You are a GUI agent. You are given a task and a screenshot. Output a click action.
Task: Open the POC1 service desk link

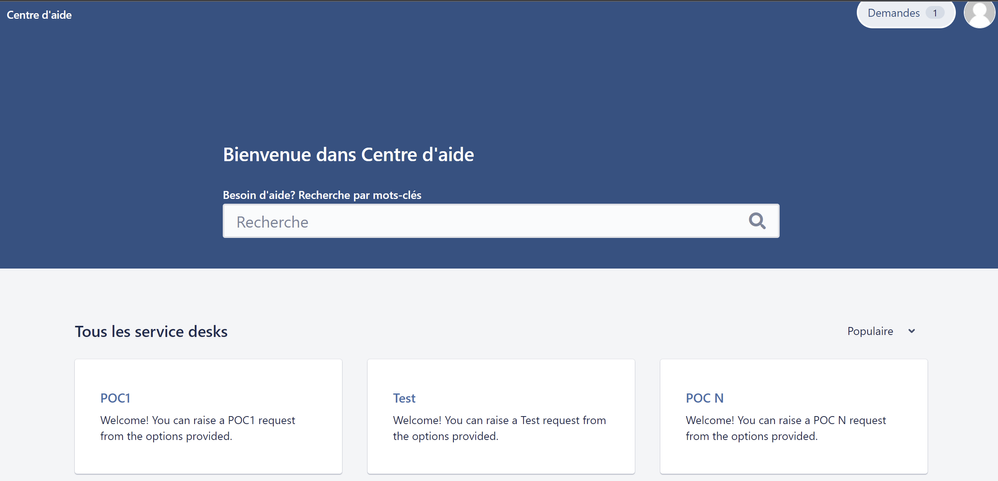(115, 398)
